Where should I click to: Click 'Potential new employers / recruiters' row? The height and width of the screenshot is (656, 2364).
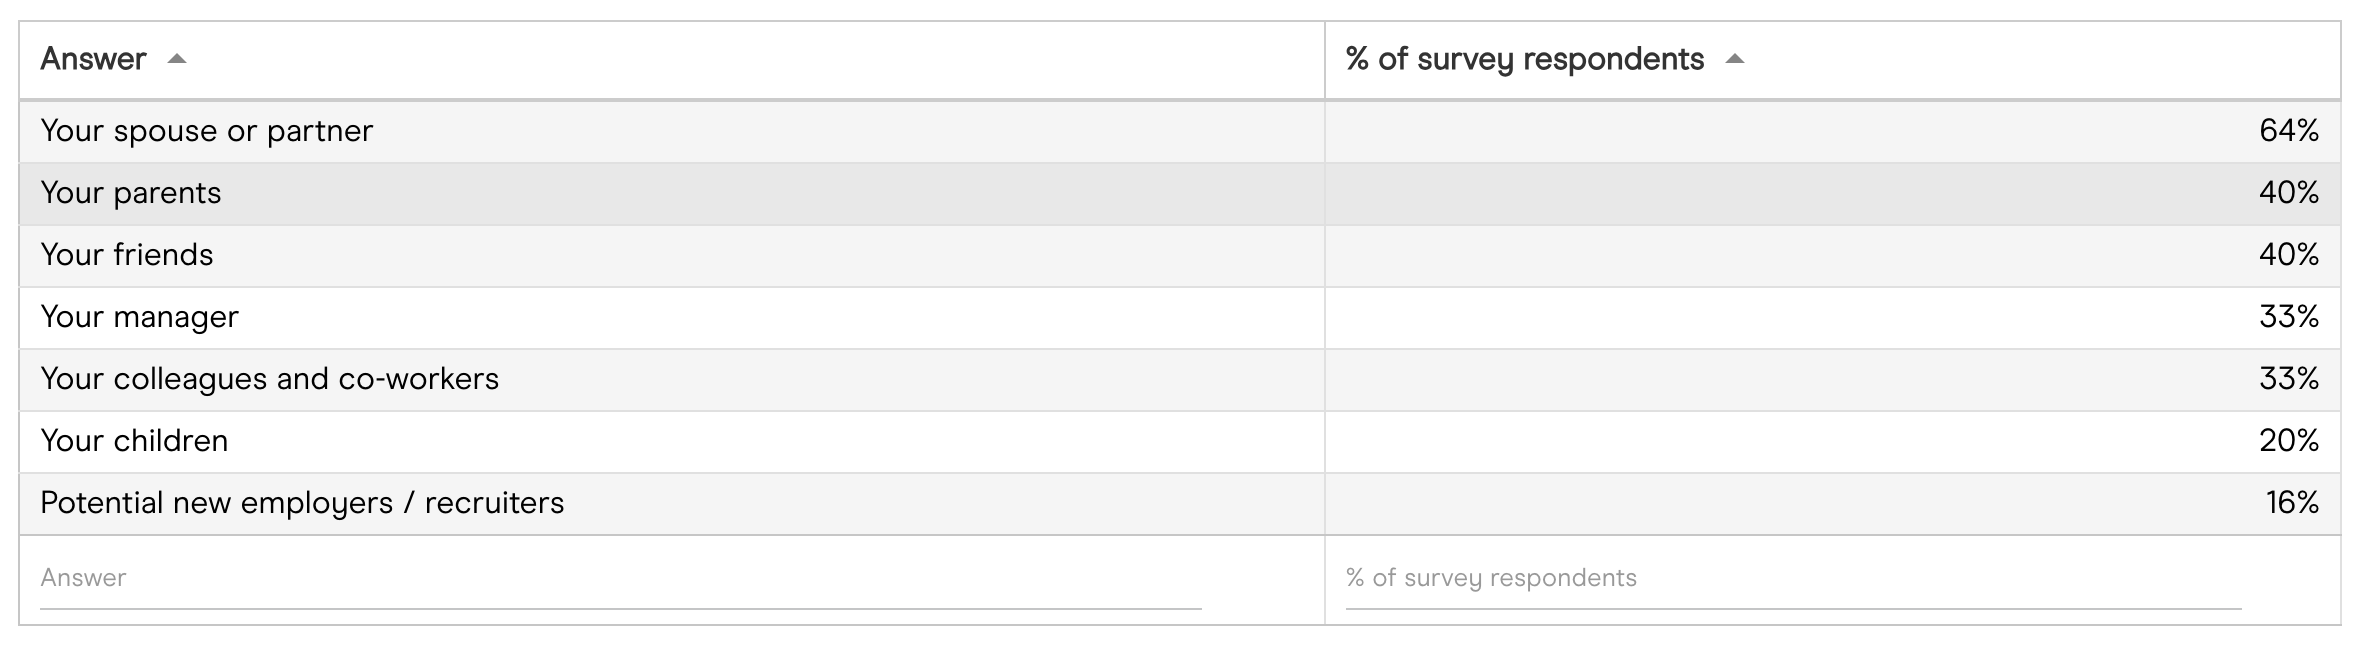302,503
